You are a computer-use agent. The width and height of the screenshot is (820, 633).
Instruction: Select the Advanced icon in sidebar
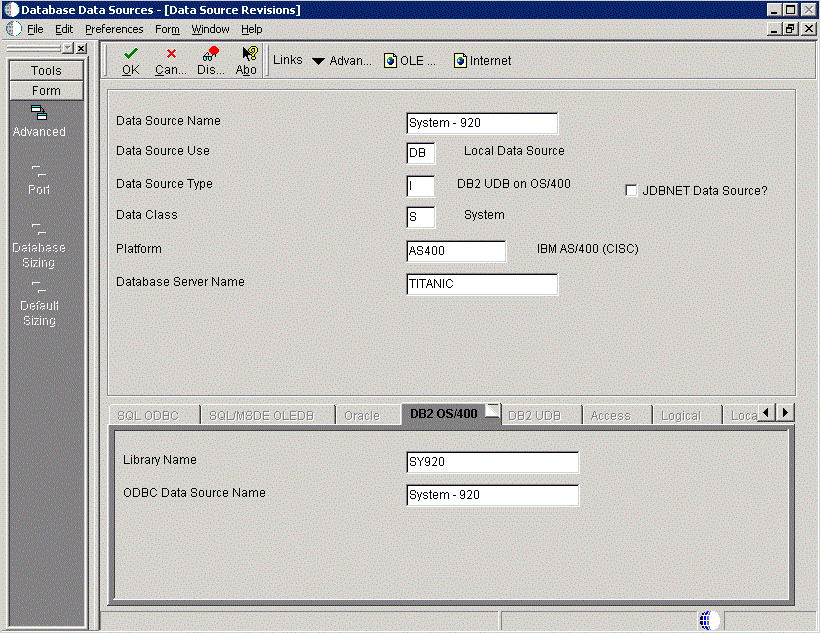[x=39, y=113]
